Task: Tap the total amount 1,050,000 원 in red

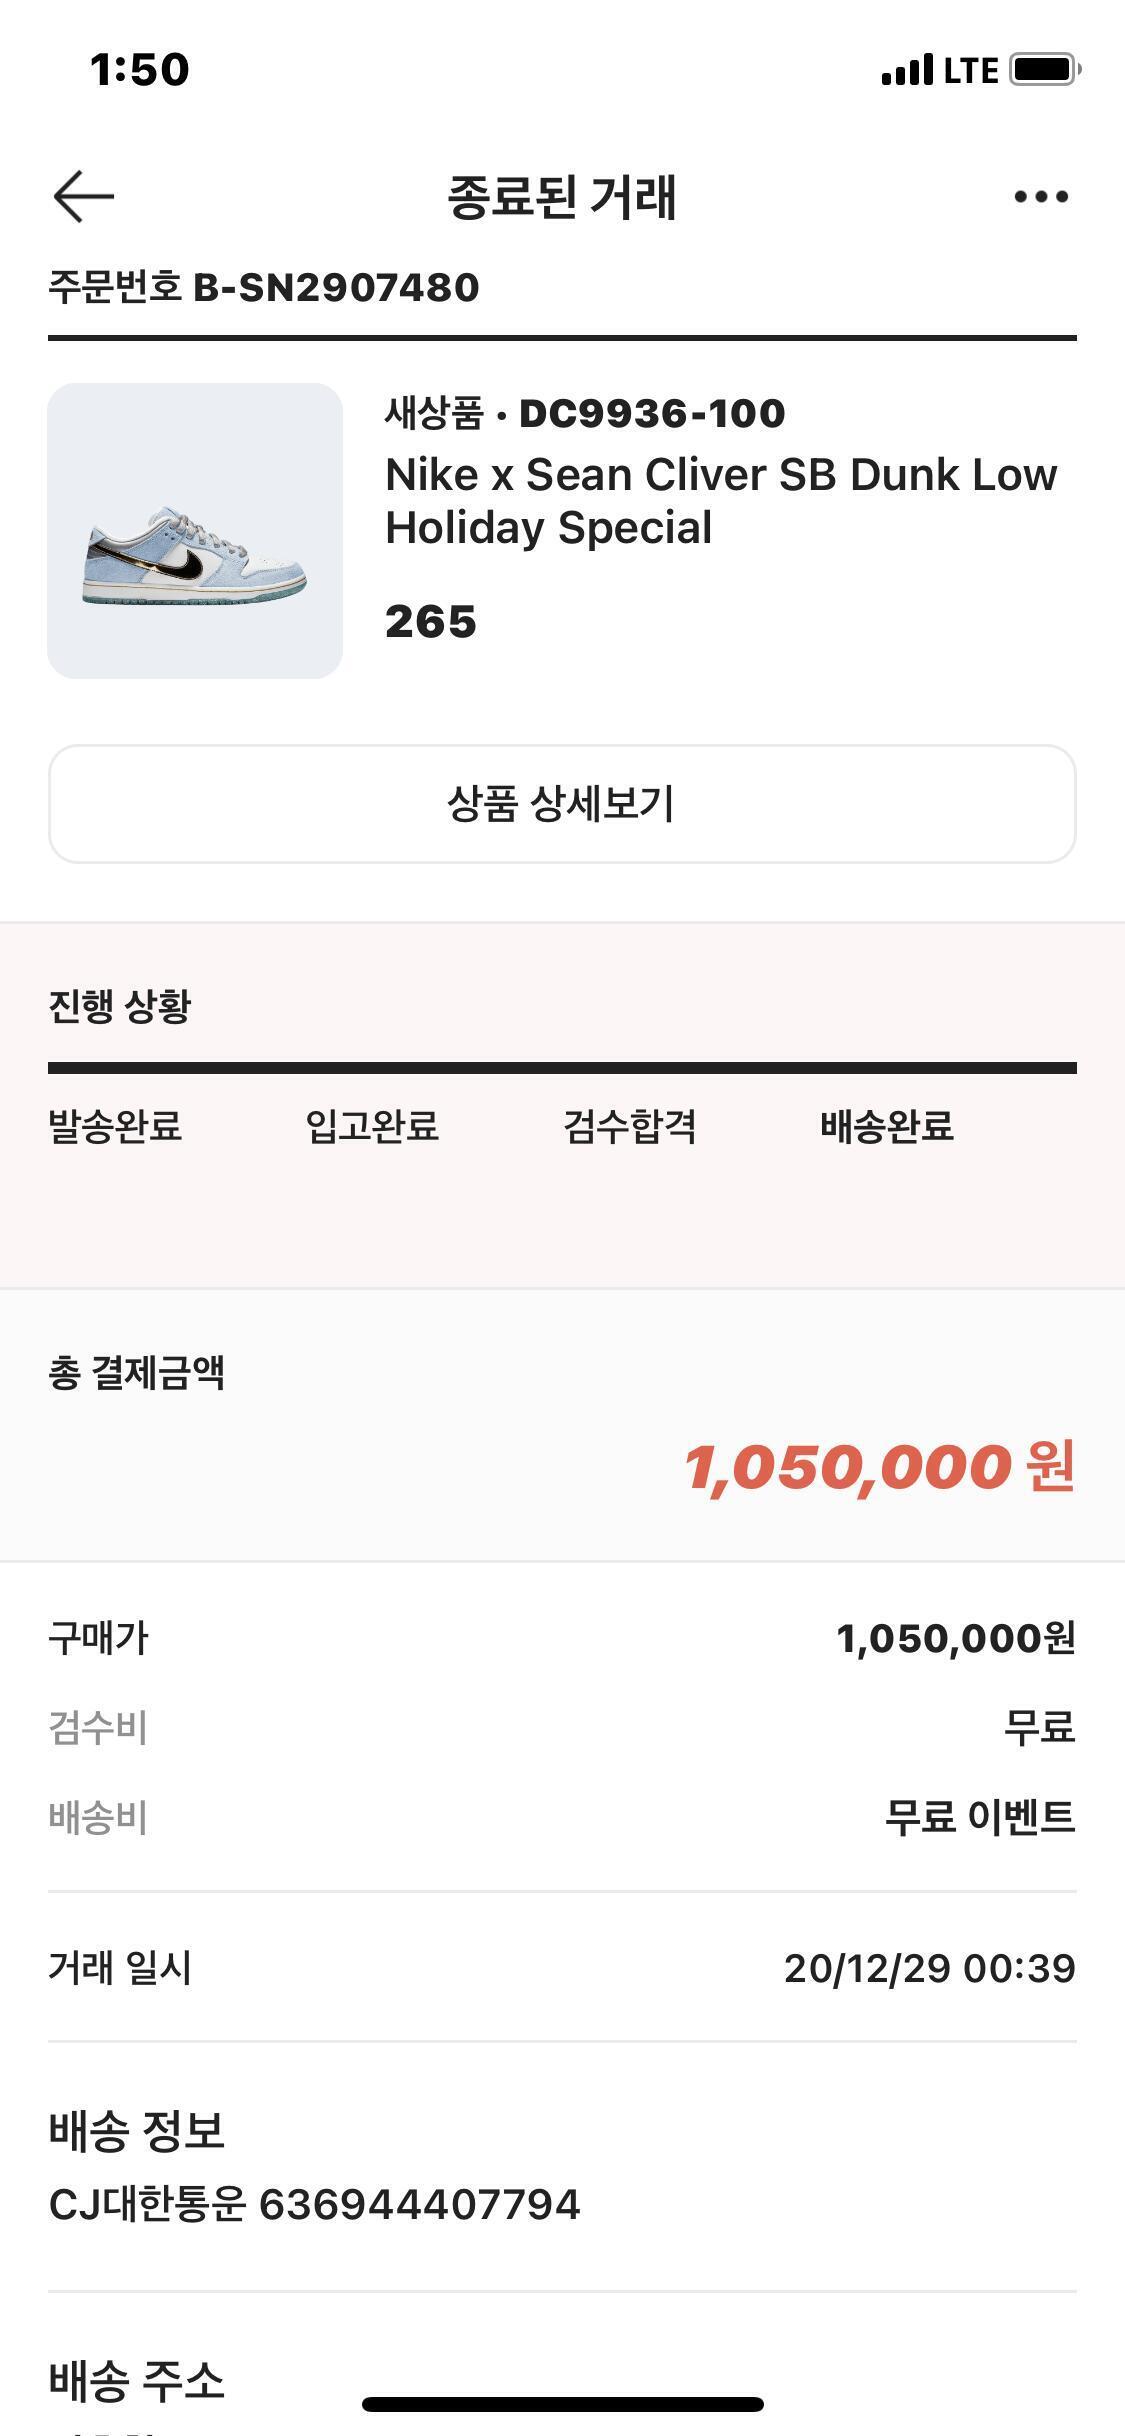Action: coord(879,1467)
